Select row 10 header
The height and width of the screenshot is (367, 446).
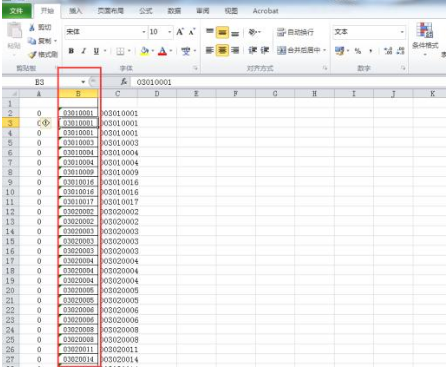[10, 192]
